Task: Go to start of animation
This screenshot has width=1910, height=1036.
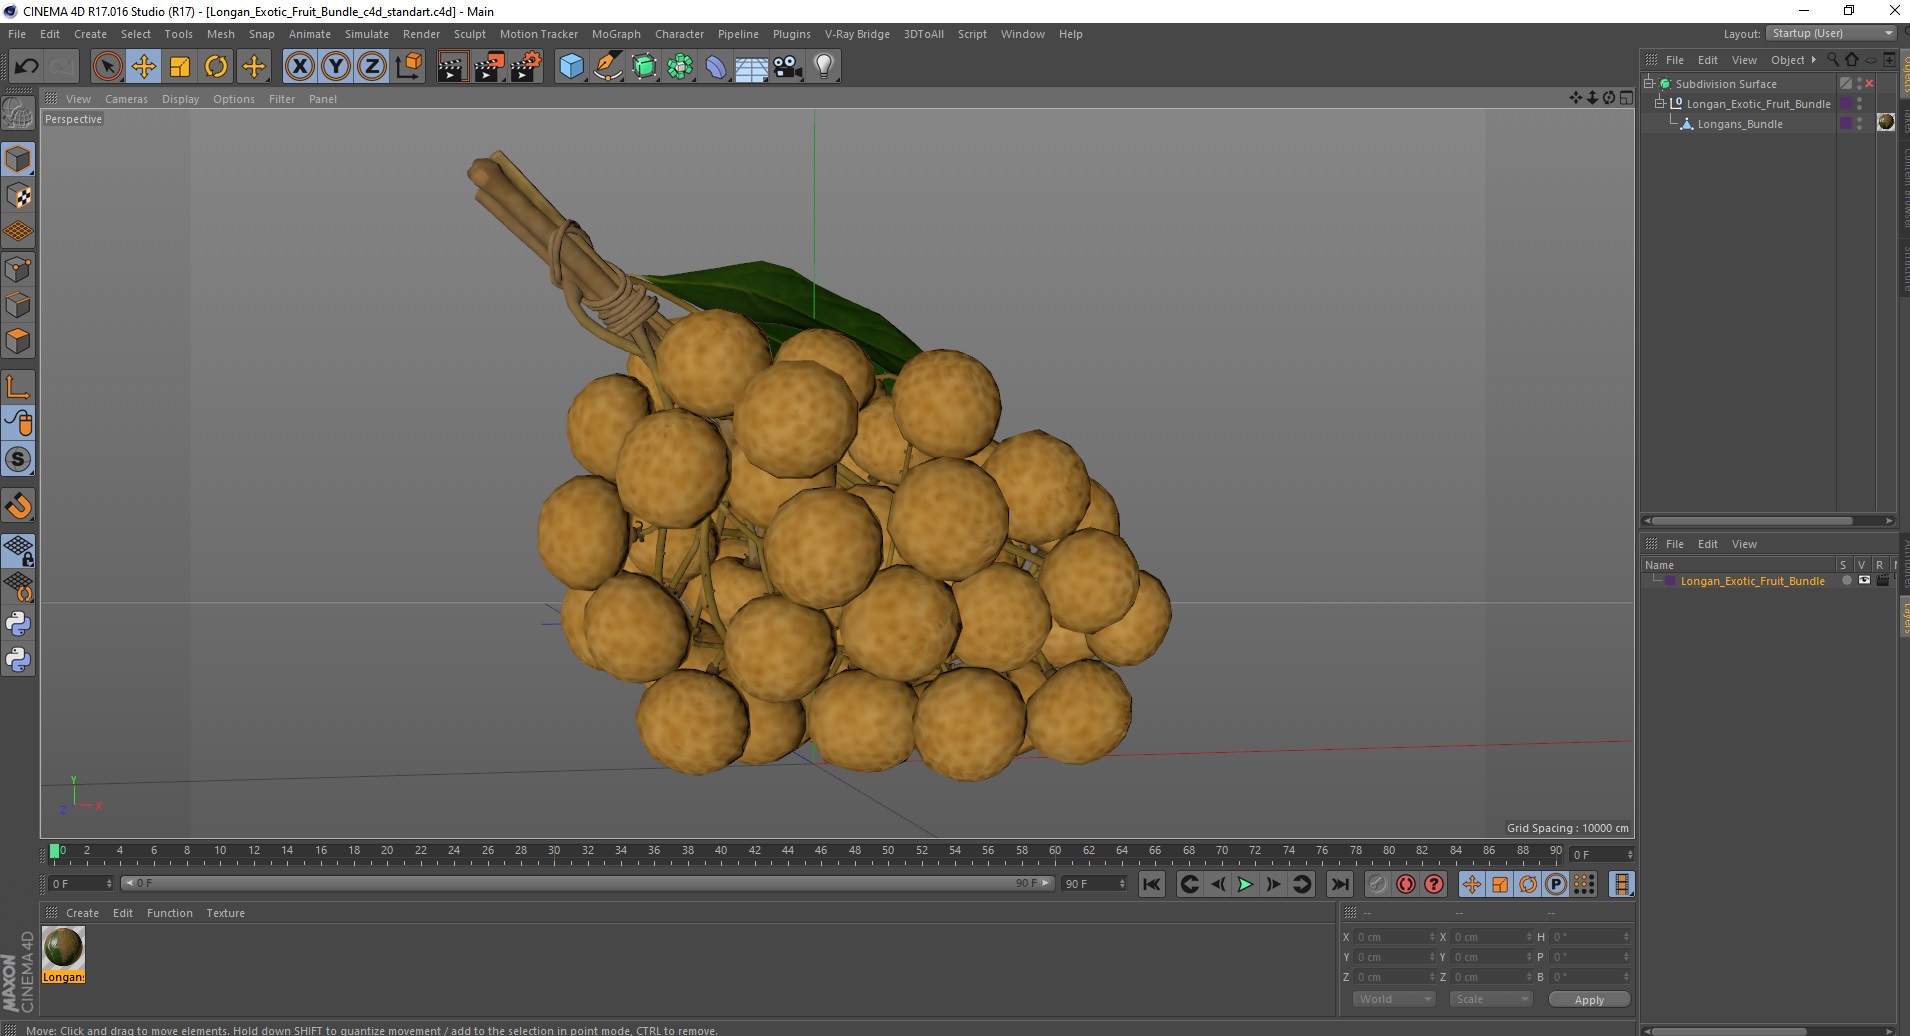Action: click(x=1152, y=884)
